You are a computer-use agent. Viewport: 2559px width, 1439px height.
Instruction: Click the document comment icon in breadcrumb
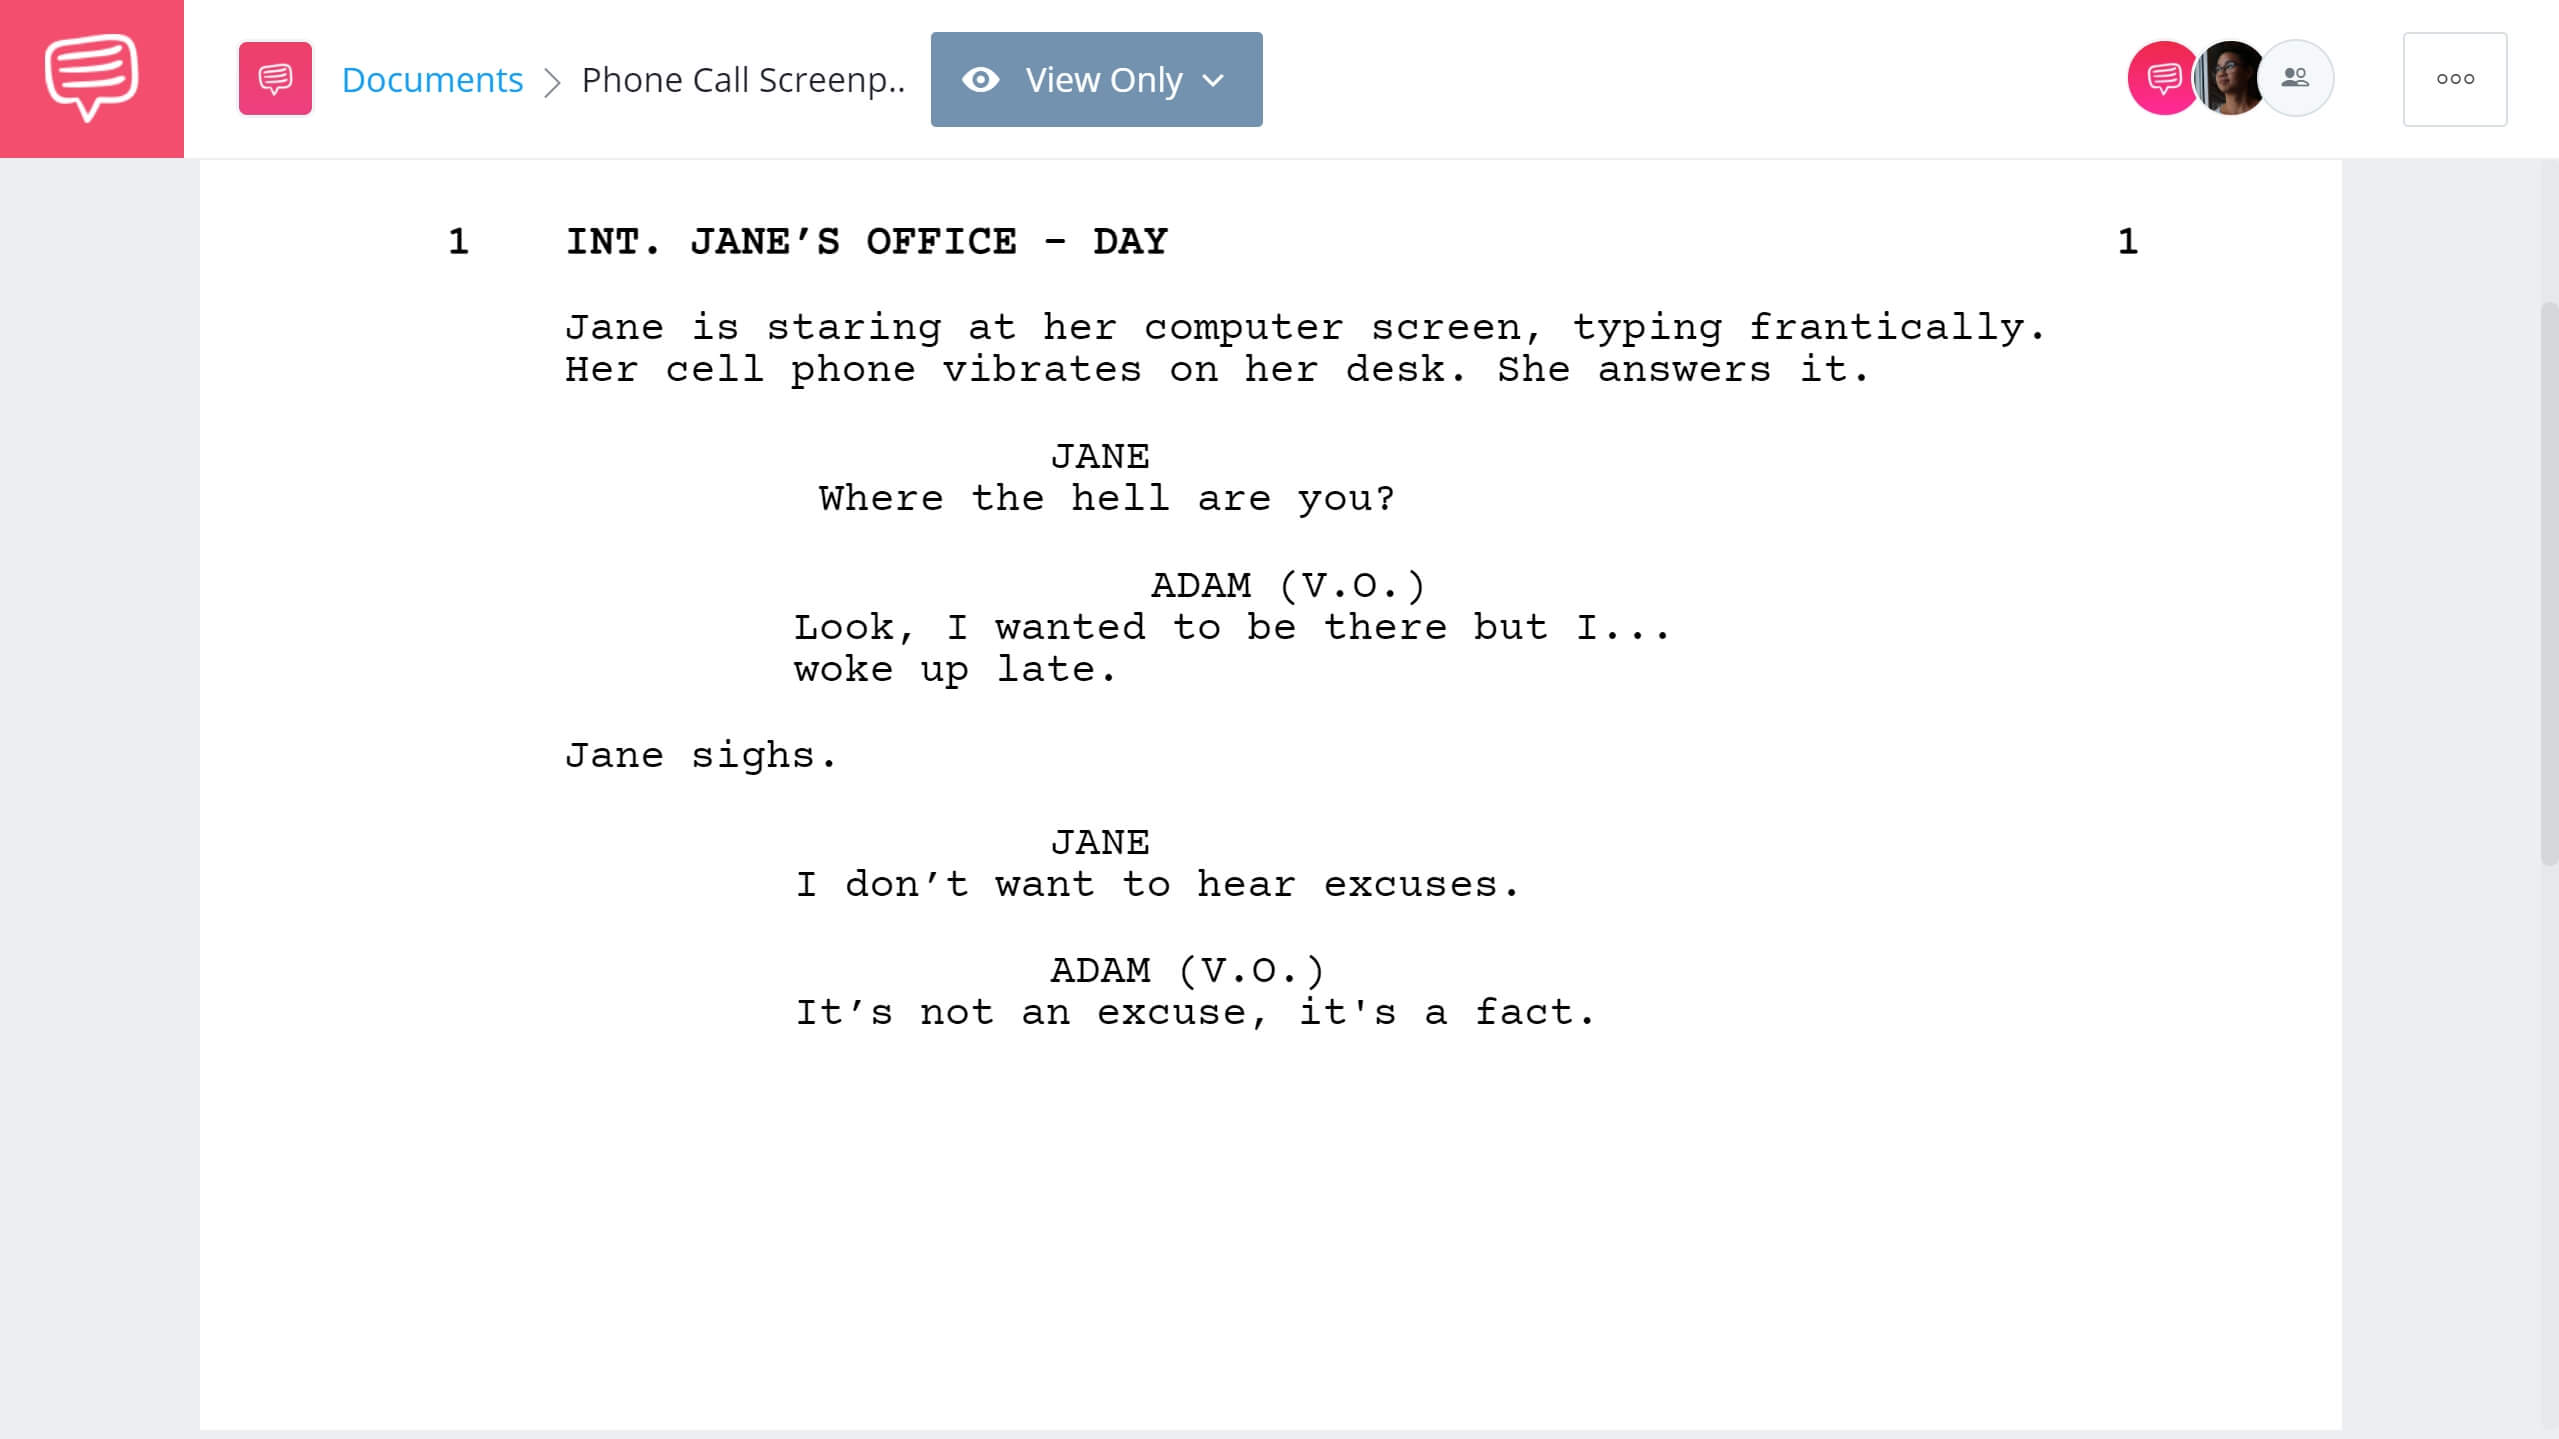tap(274, 79)
